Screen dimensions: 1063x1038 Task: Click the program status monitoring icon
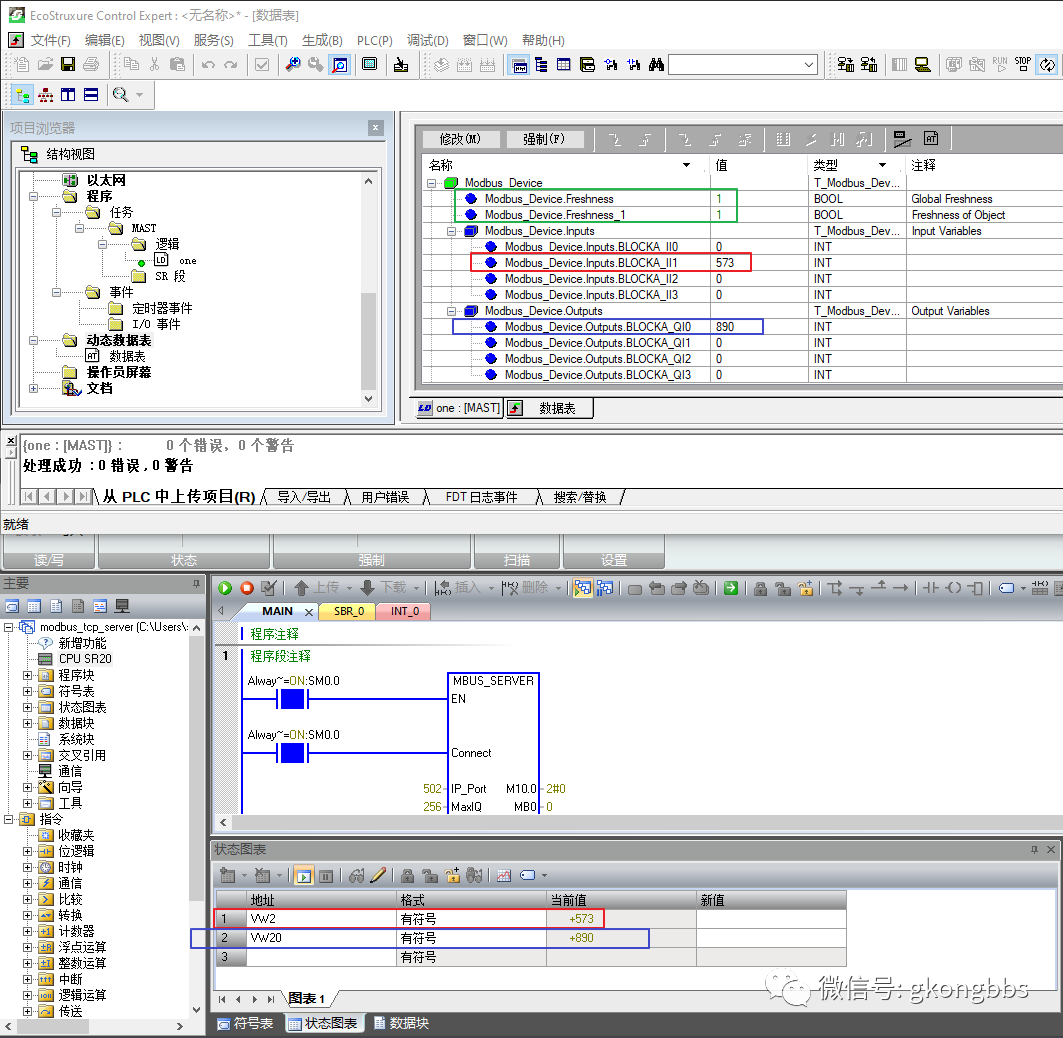(582, 588)
